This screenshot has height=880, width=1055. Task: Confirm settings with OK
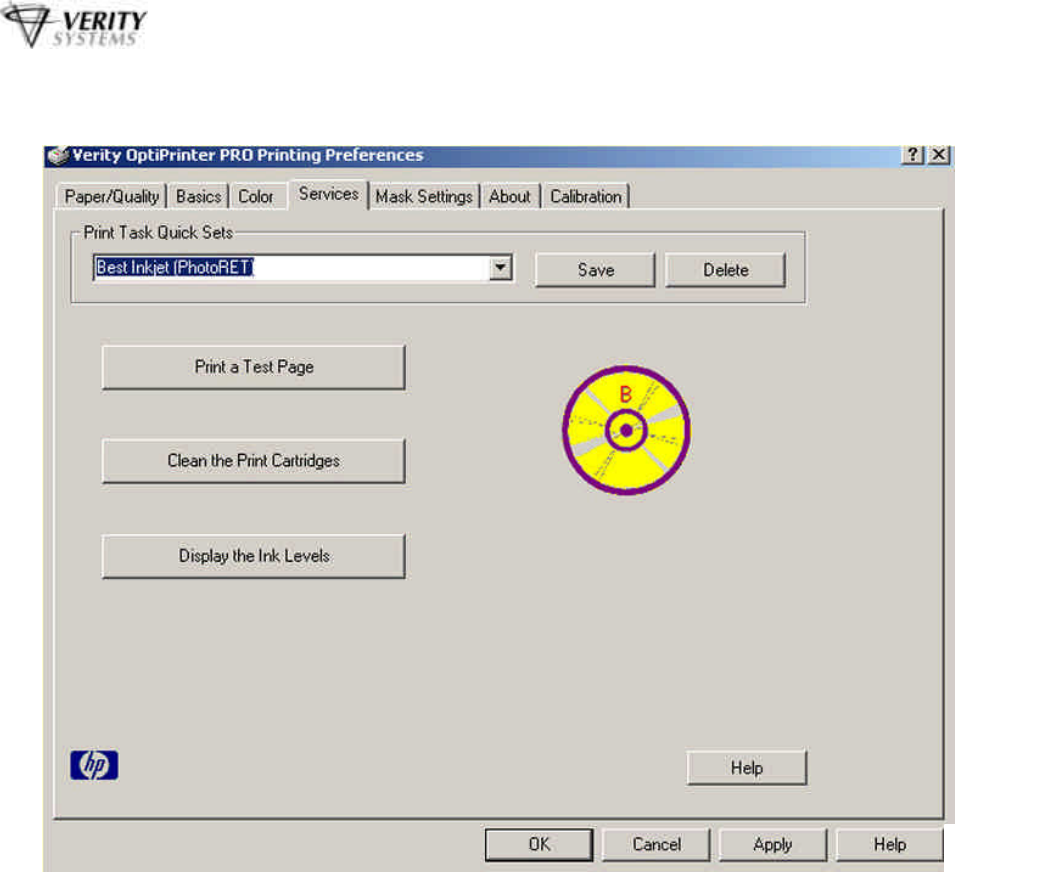[539, 844]
